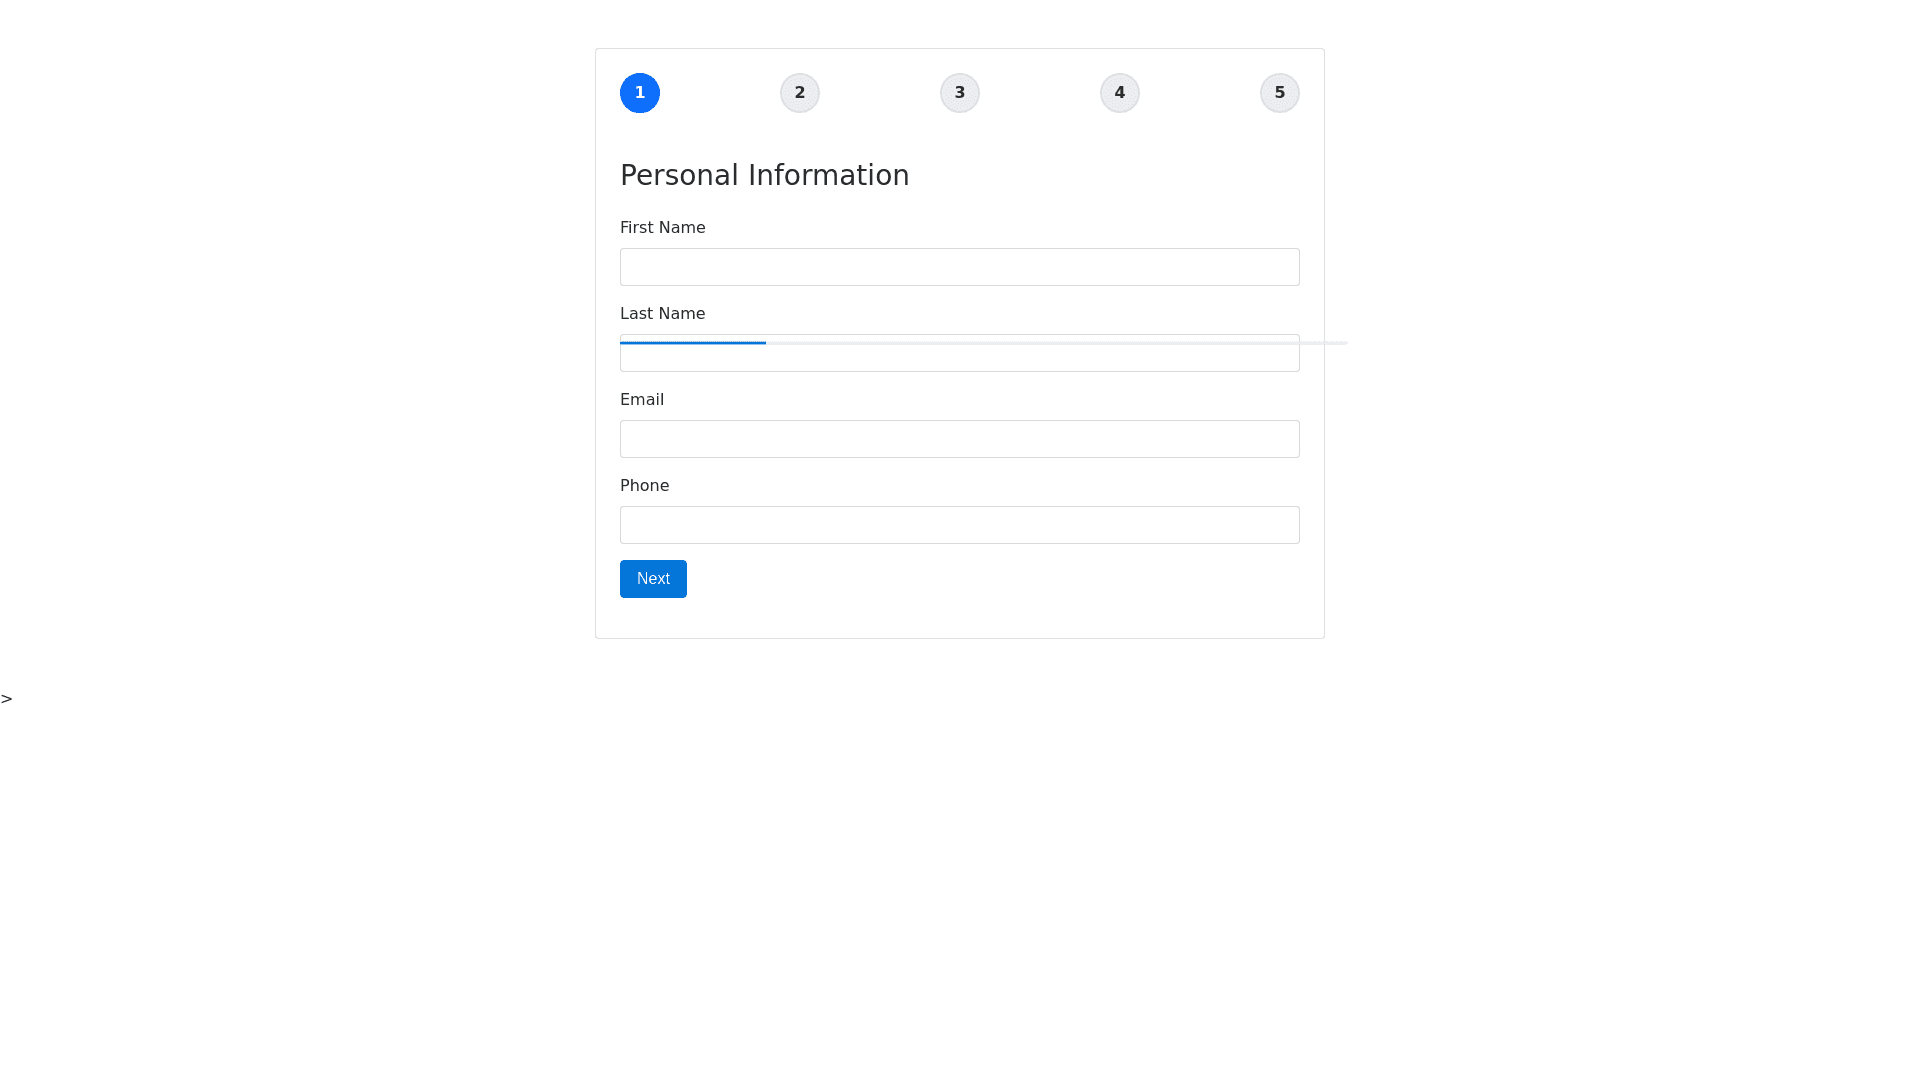Screen dimensions: 1920x1080
Task: Focus the First Name input field
Action: [x=960, y=267]
